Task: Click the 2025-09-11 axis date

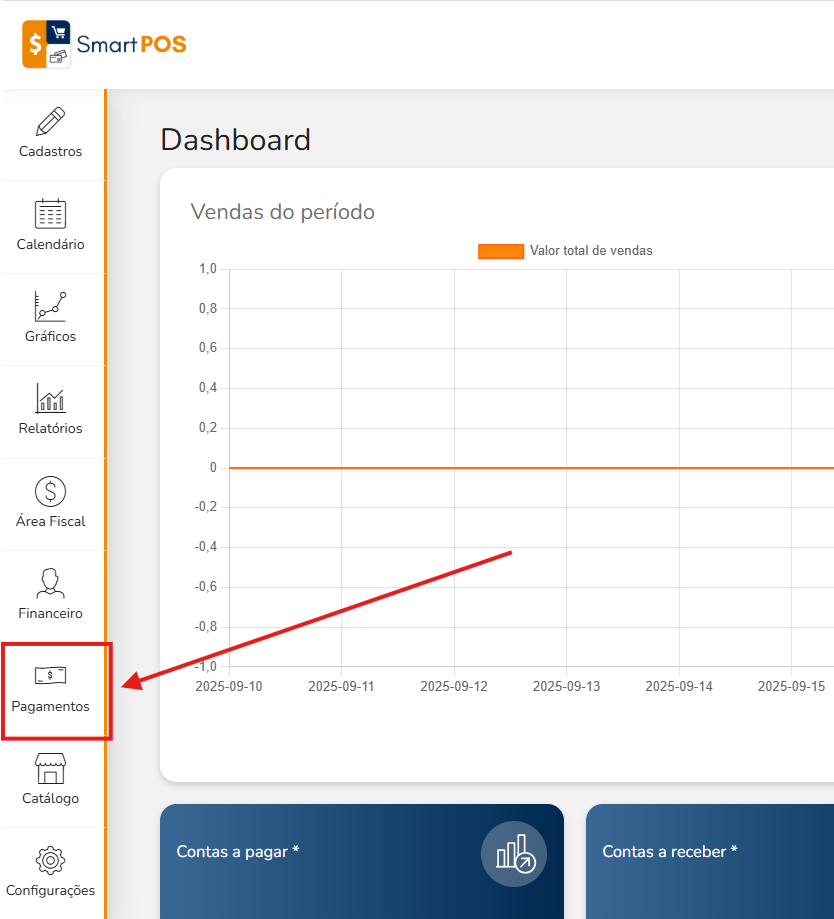Action: (x=341, y=686)
